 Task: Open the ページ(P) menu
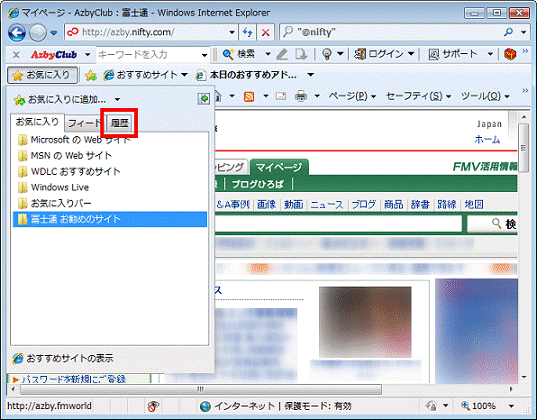[352, 96]
